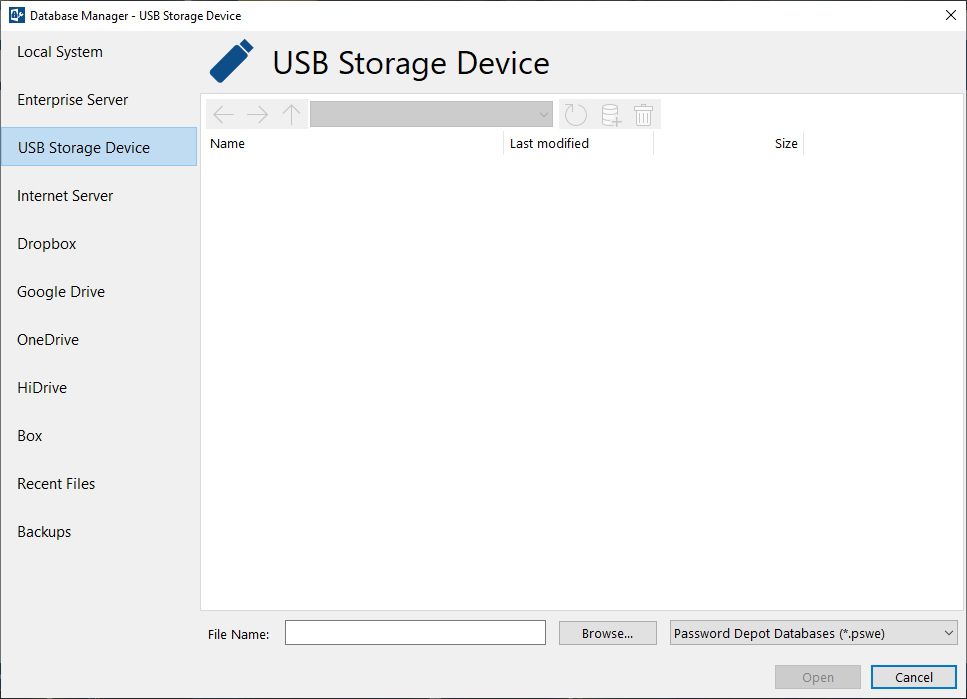Click the Database Manager title bar icon

(x=16, y=15)
